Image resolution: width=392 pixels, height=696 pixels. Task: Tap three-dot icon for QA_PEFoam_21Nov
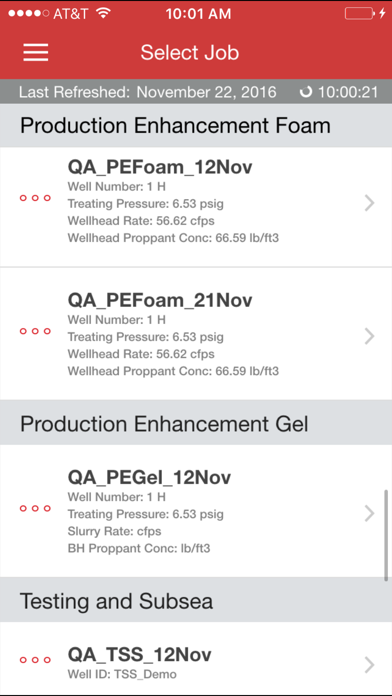(x=35, y=331)
